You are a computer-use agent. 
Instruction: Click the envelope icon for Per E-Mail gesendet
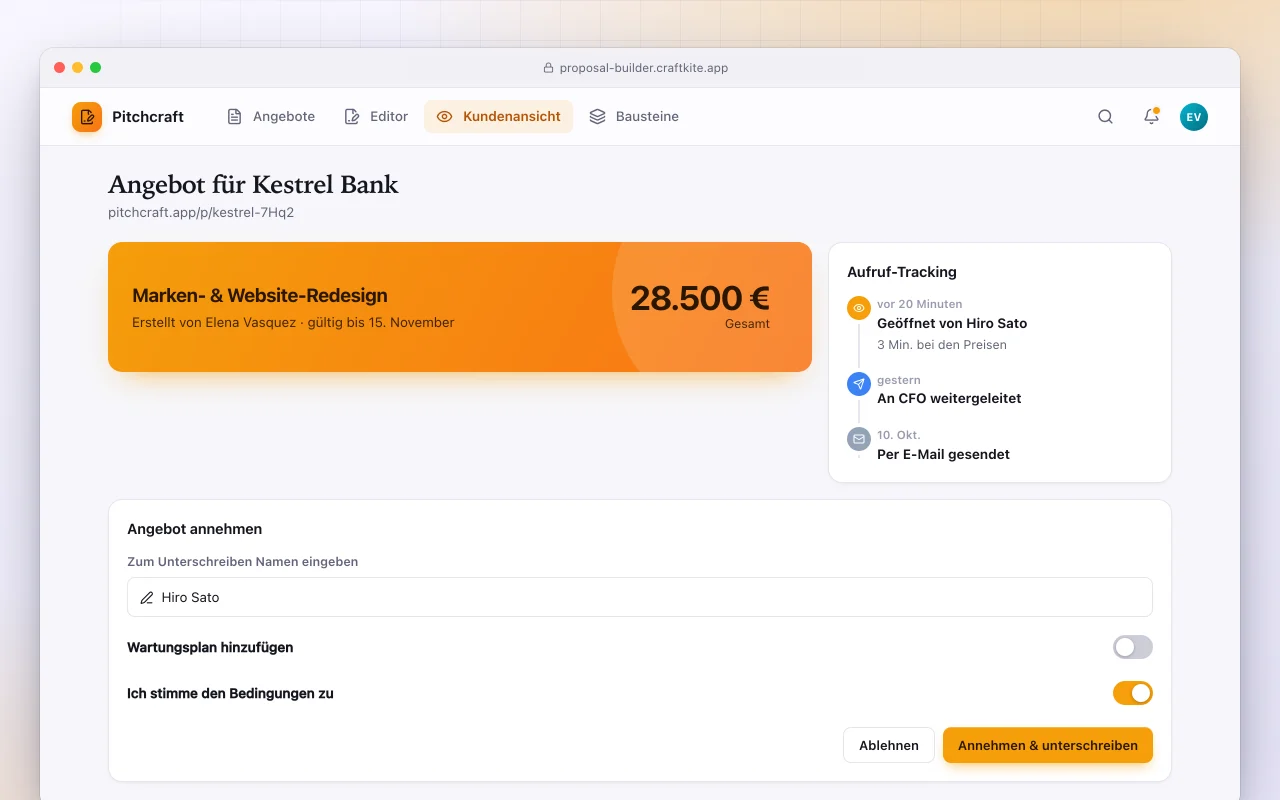point(859,439)
